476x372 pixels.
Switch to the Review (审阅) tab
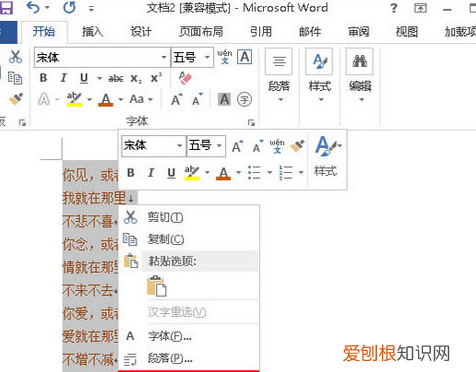click(359, 32)
